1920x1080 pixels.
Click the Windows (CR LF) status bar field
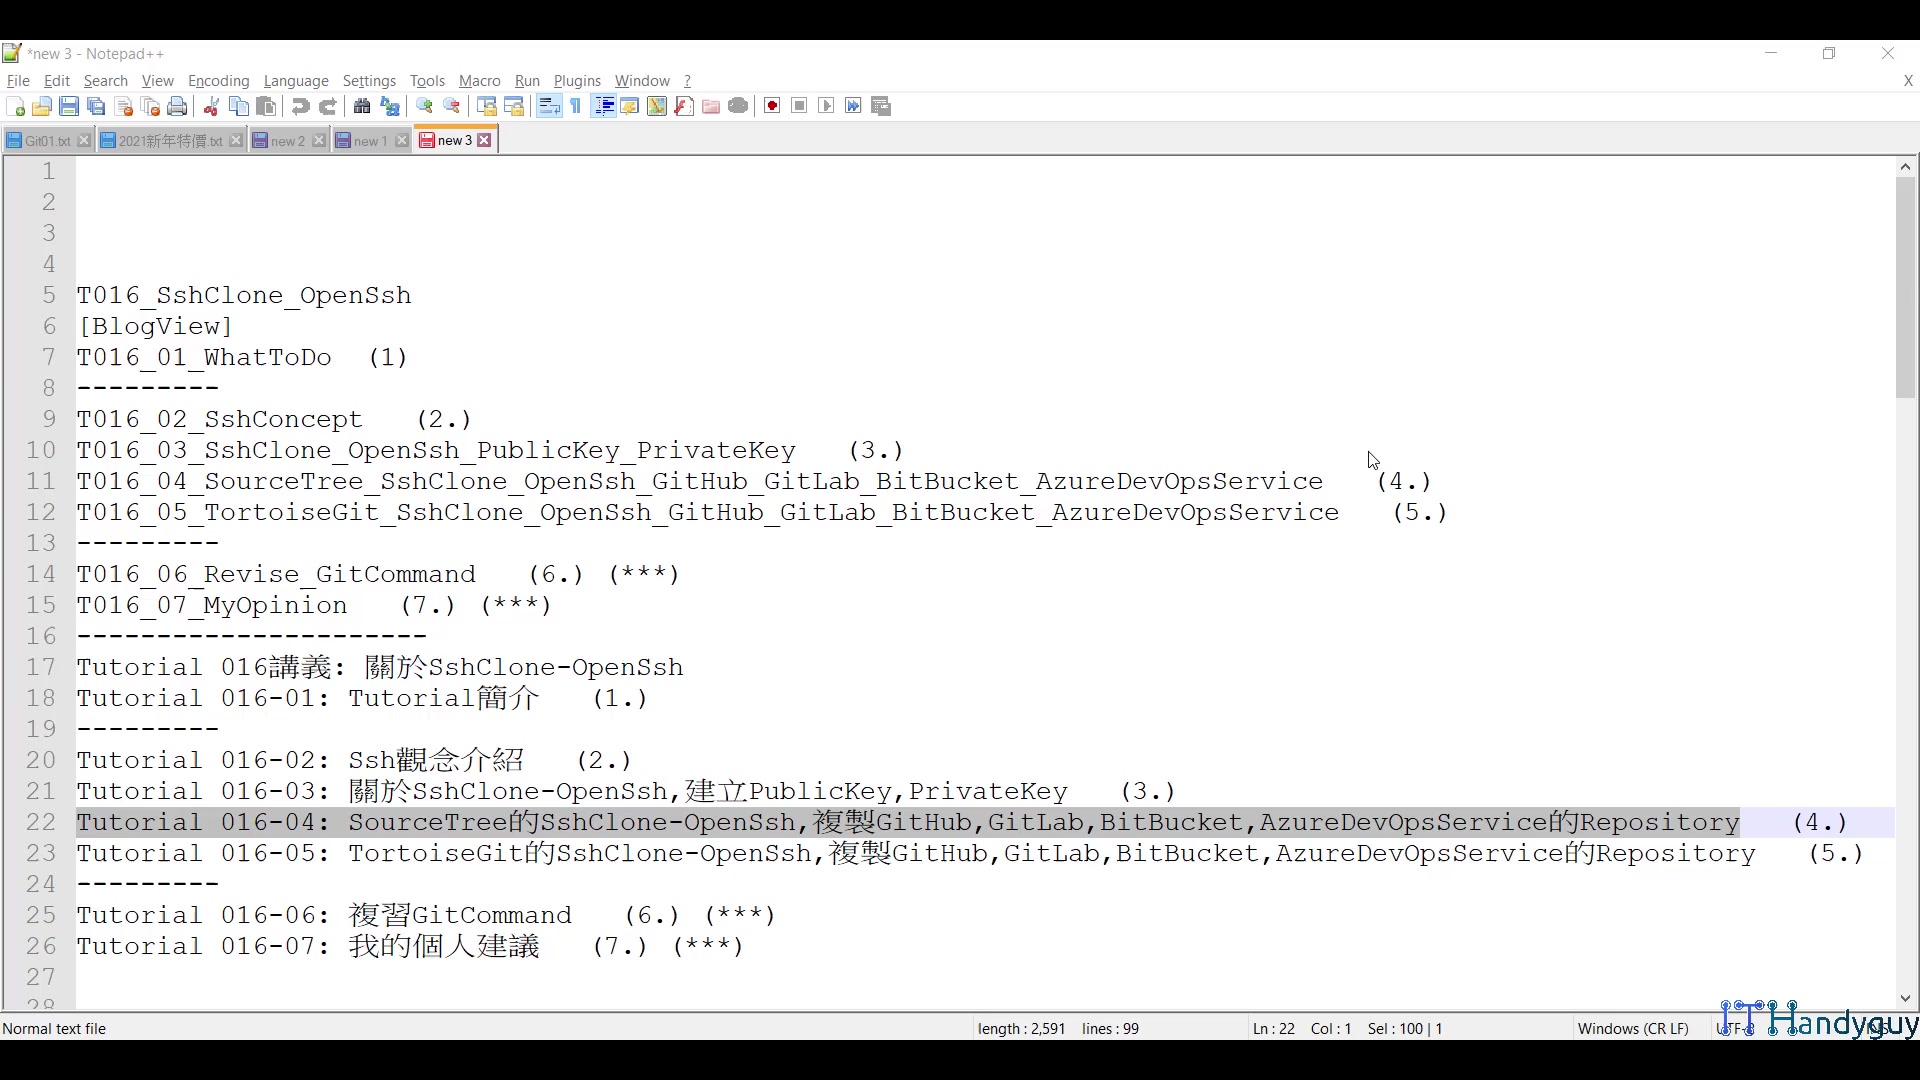click(x=1632, y=1028)
